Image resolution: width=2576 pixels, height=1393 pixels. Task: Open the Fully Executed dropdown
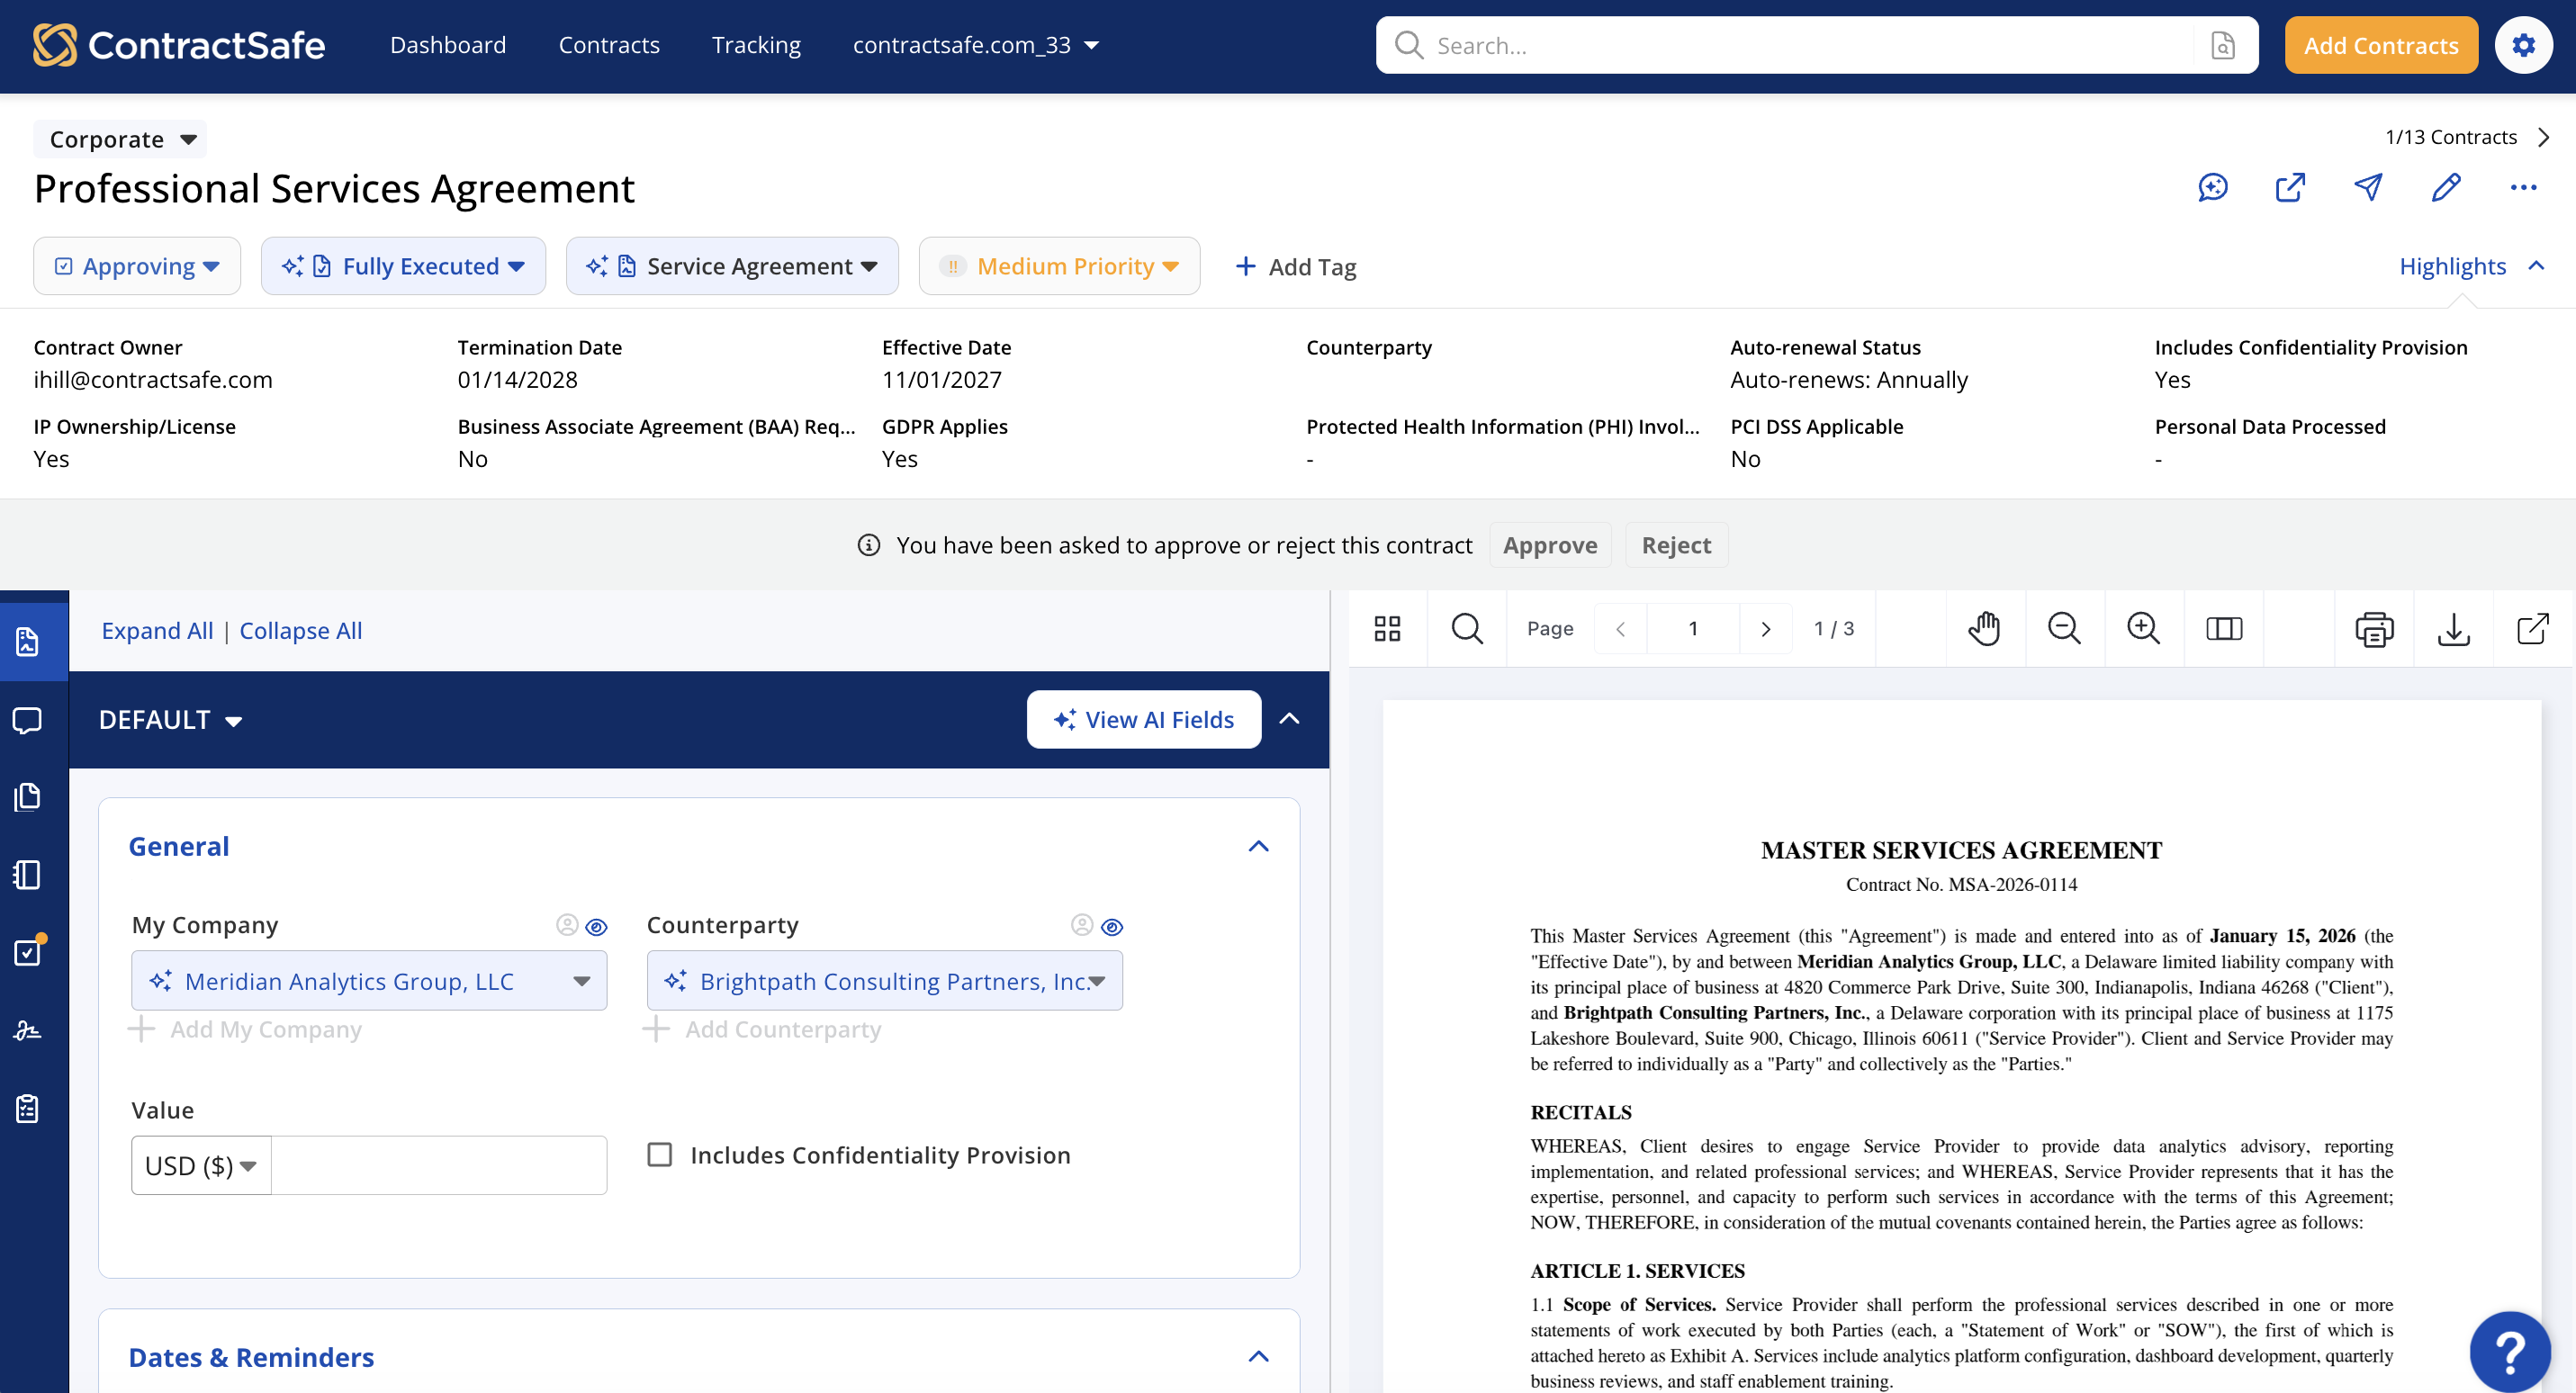[x=403, y=266]
